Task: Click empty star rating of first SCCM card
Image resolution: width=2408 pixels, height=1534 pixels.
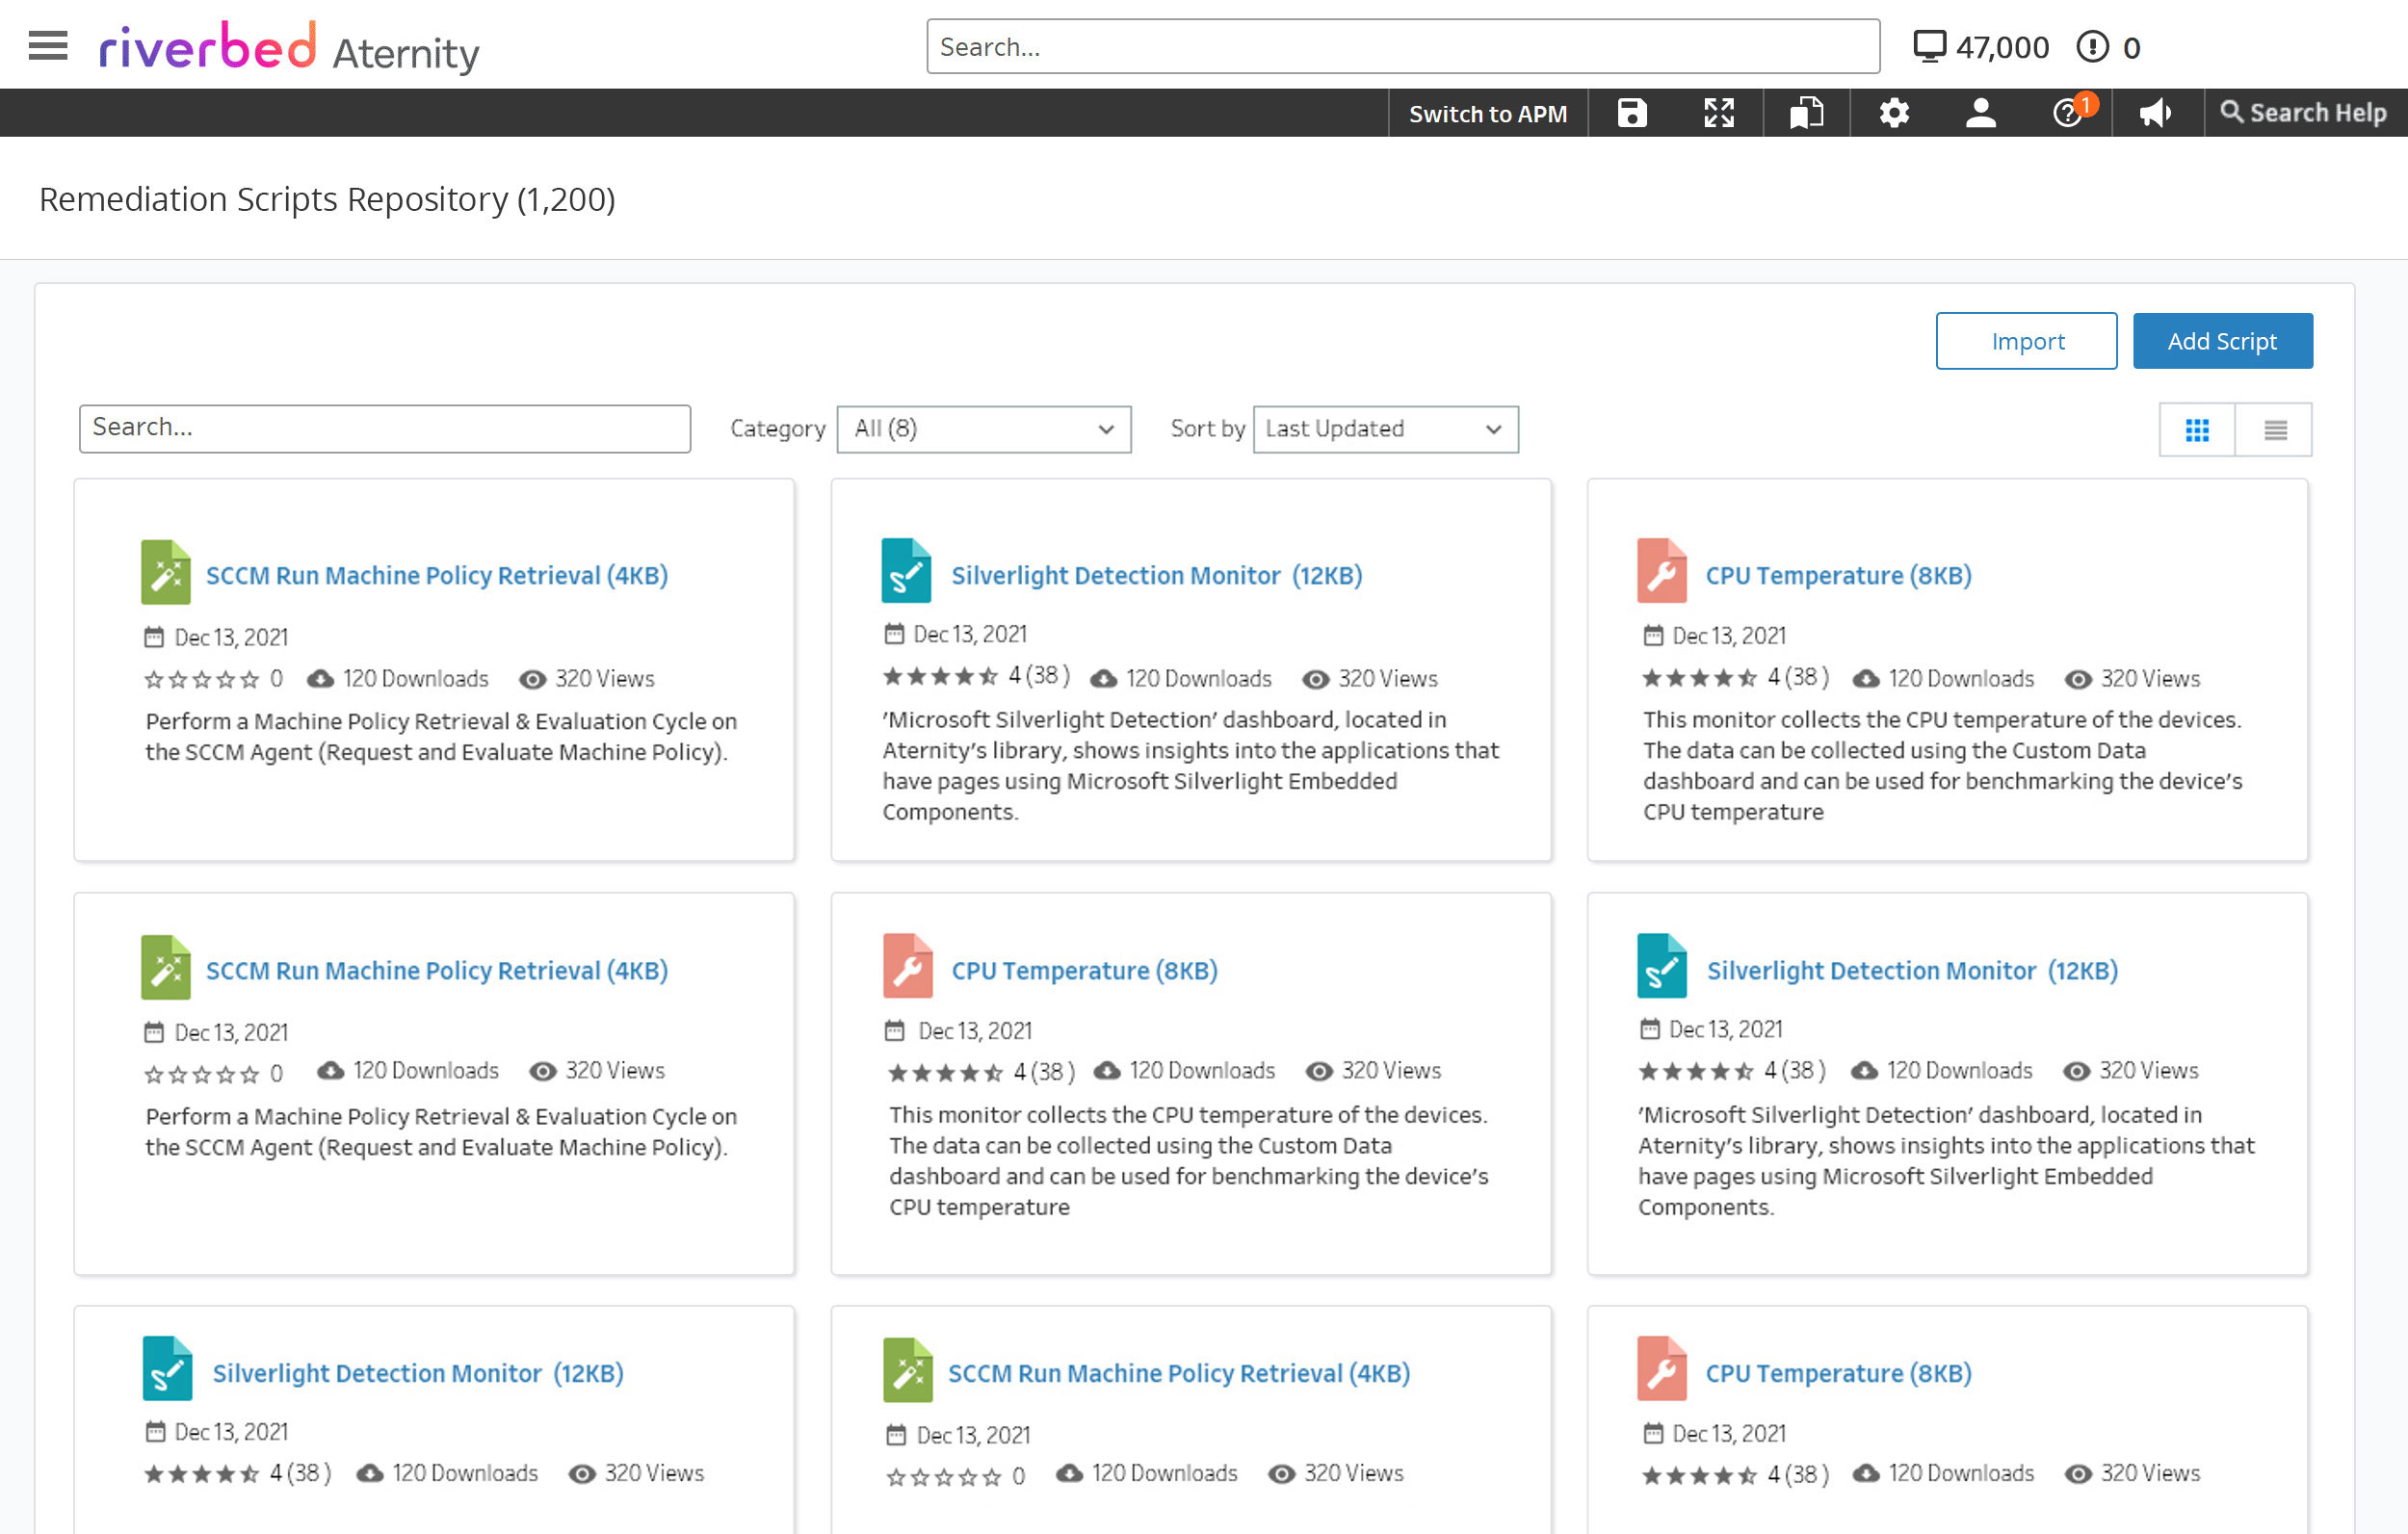Action: pyautogui.click(x=201, y=680)
